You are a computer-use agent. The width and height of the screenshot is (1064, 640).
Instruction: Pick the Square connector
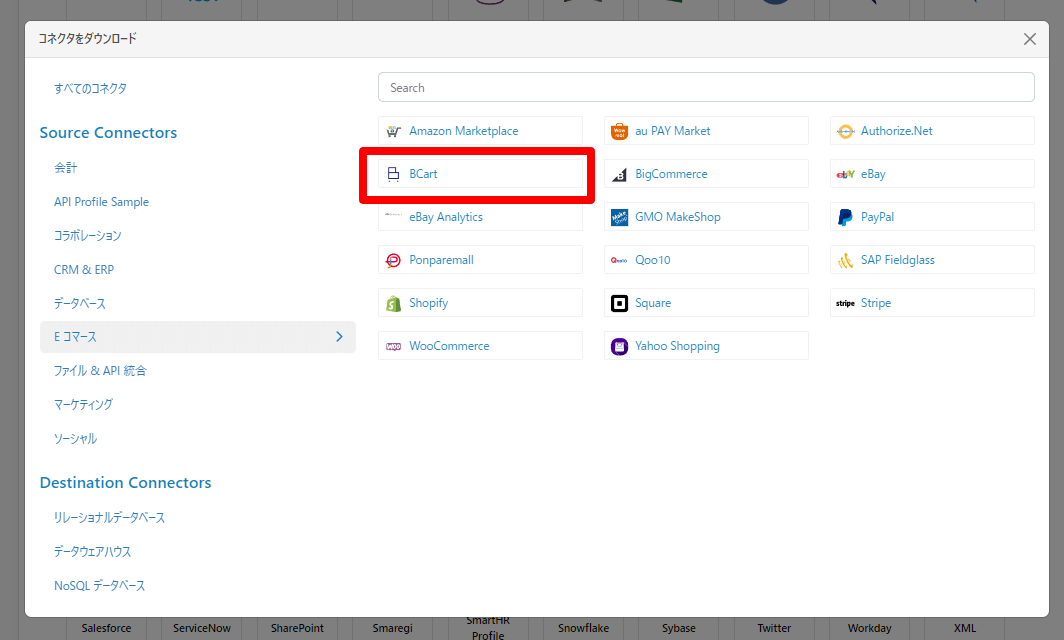point(706,303)
